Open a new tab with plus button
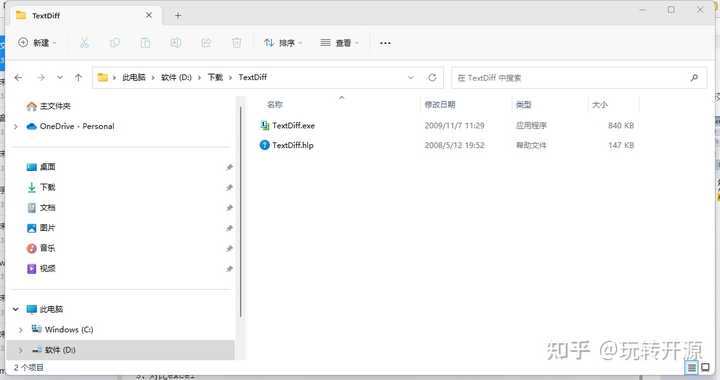This screenshot has width=720, height=380. point(178,16)
